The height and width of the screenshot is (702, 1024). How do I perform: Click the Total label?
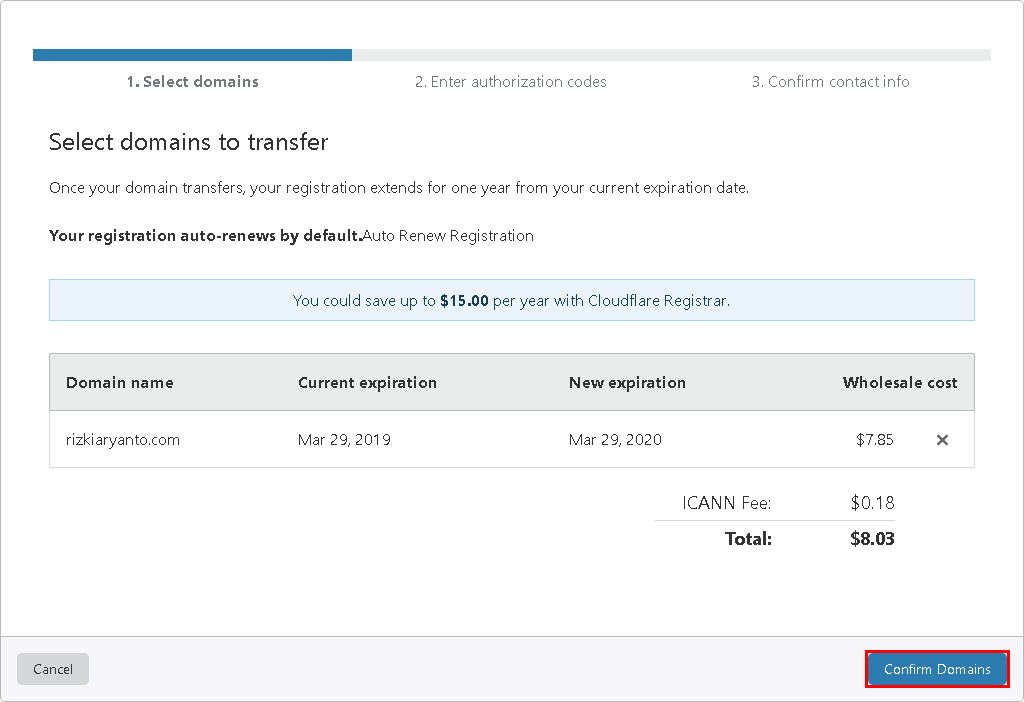pos(748,539)
